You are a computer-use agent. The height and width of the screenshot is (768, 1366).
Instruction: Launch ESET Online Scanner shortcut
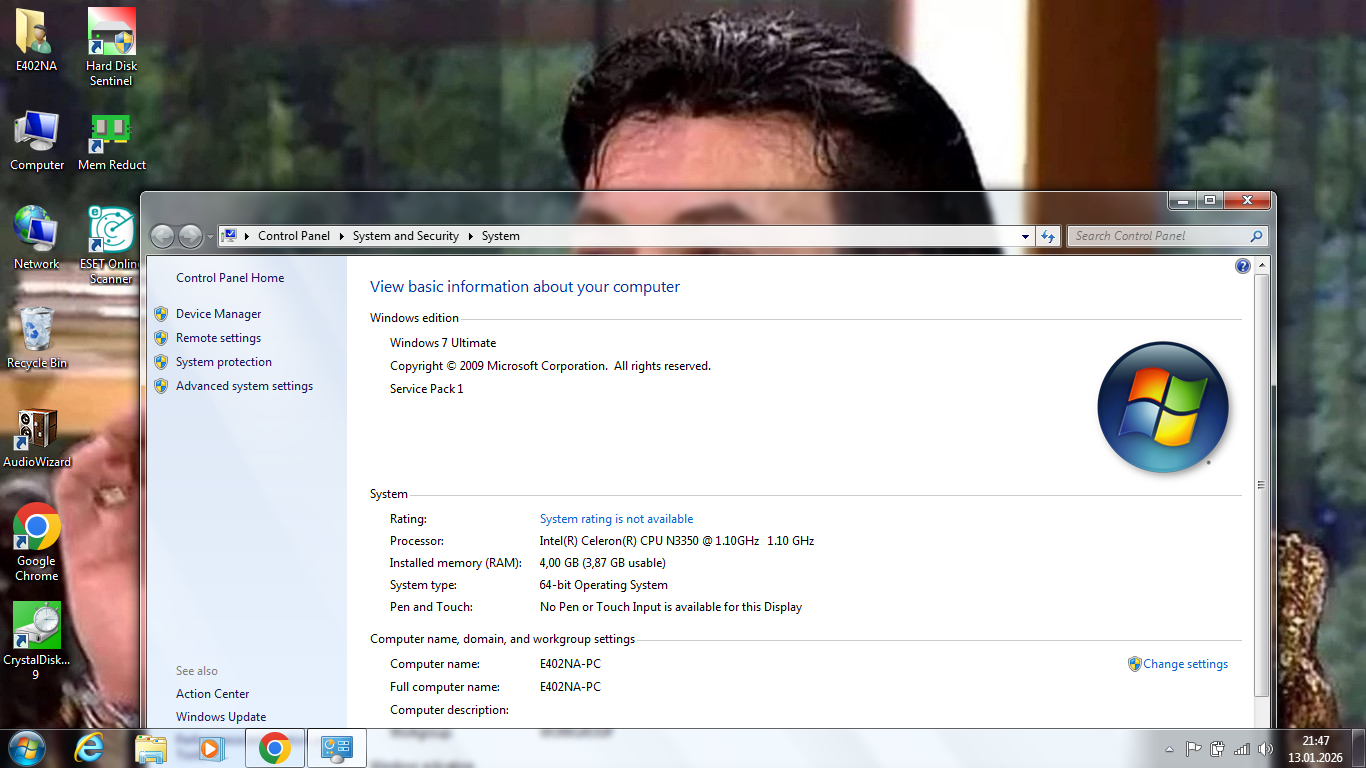[x=111, y=245]
